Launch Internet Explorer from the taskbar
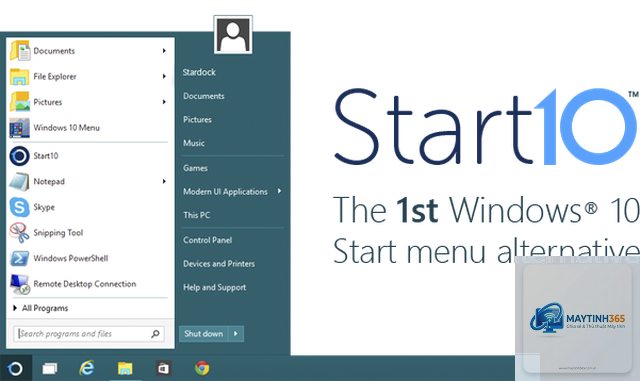The image size is (640, 381). point(87,368)
